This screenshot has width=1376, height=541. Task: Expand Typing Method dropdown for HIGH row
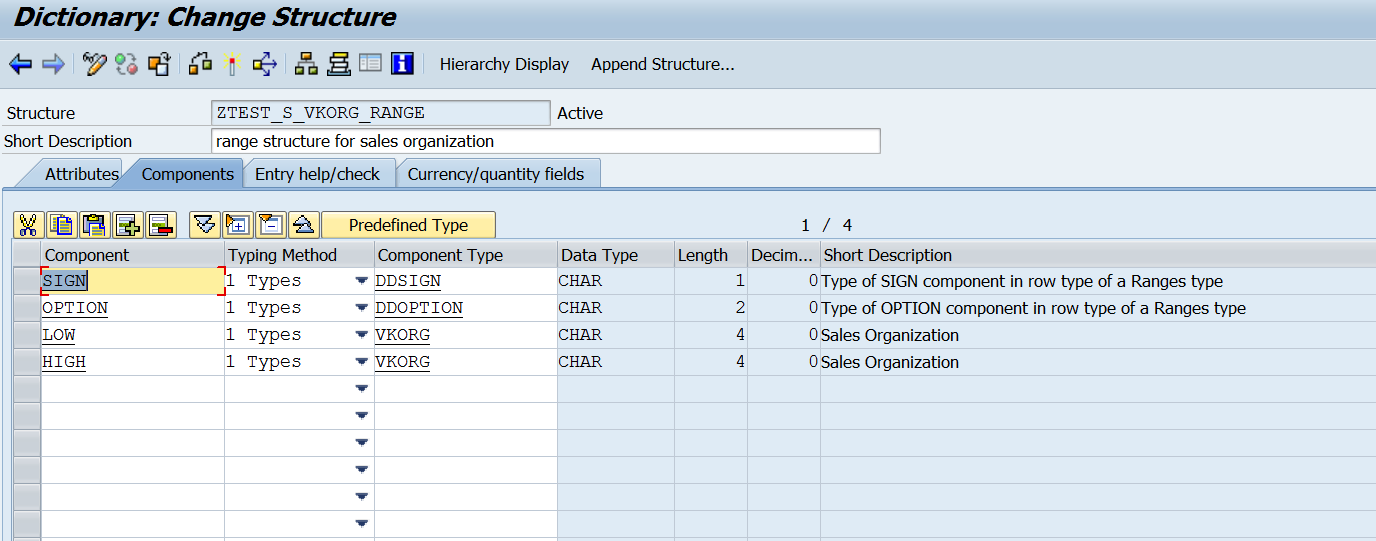361,363
